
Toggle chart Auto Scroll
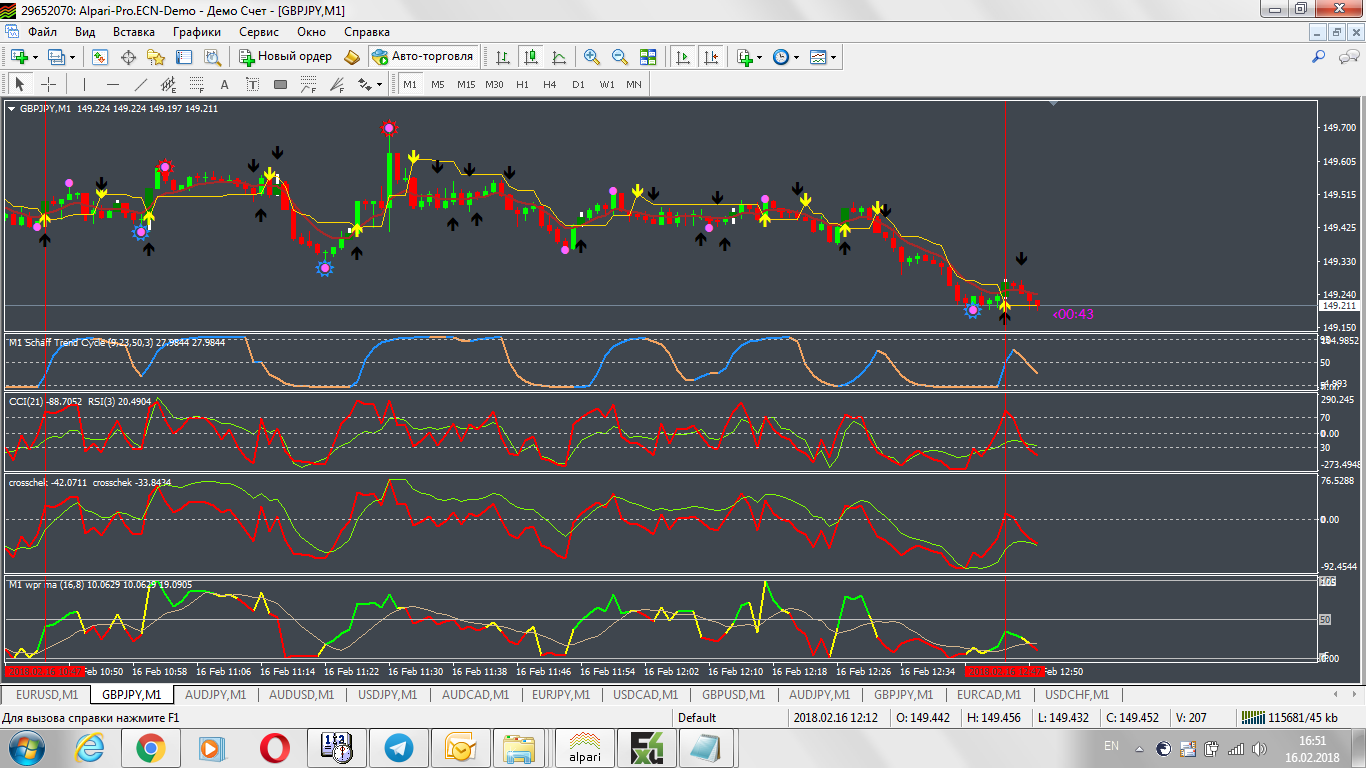click(x=683, y=57)
